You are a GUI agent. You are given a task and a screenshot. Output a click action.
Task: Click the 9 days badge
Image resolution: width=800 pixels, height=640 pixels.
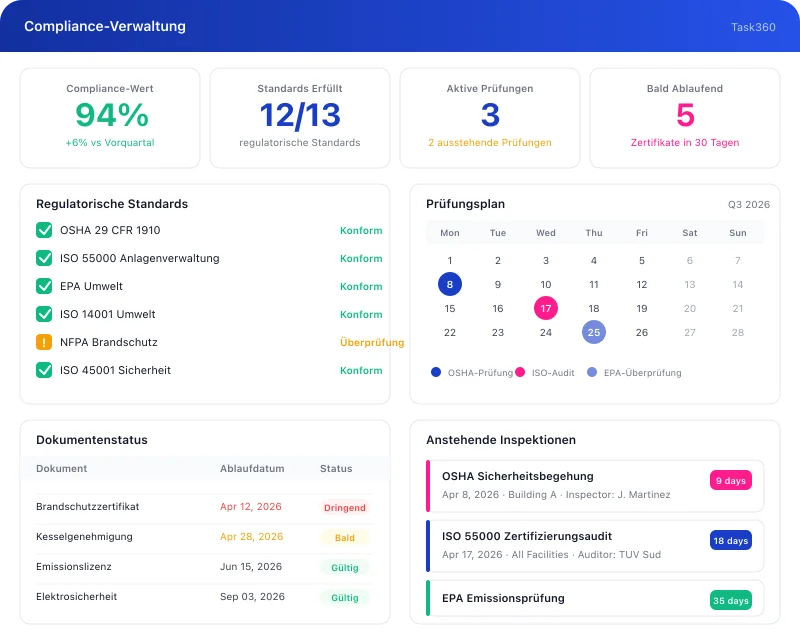[730, 481]
